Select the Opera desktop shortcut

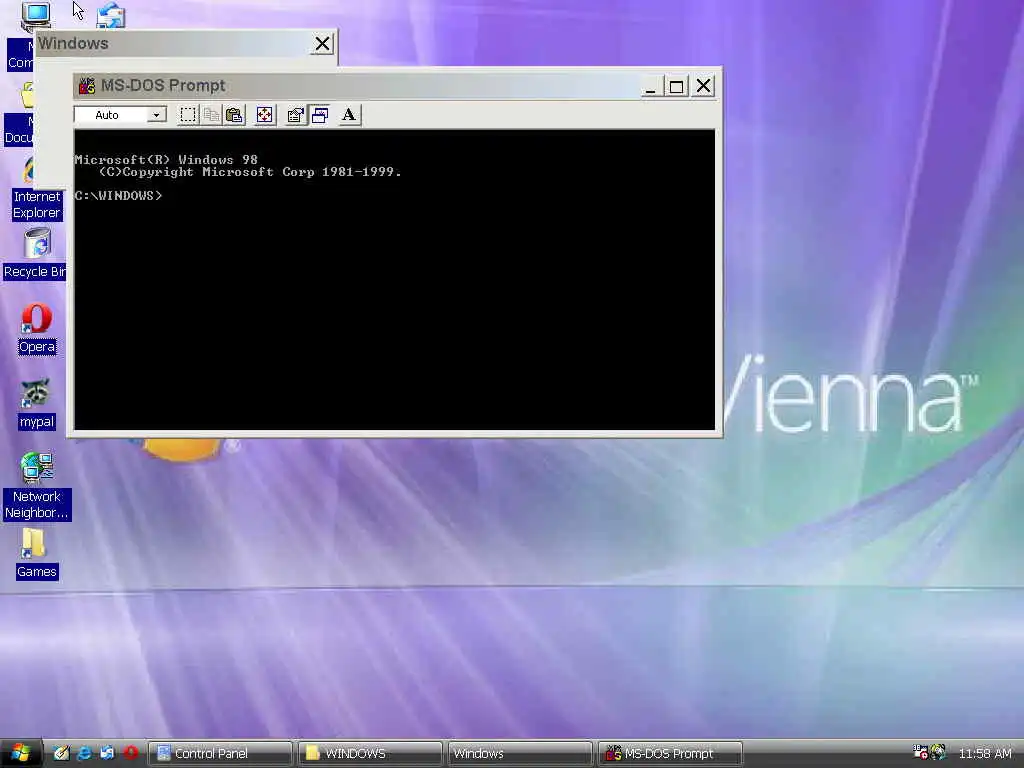coord(37,329)
